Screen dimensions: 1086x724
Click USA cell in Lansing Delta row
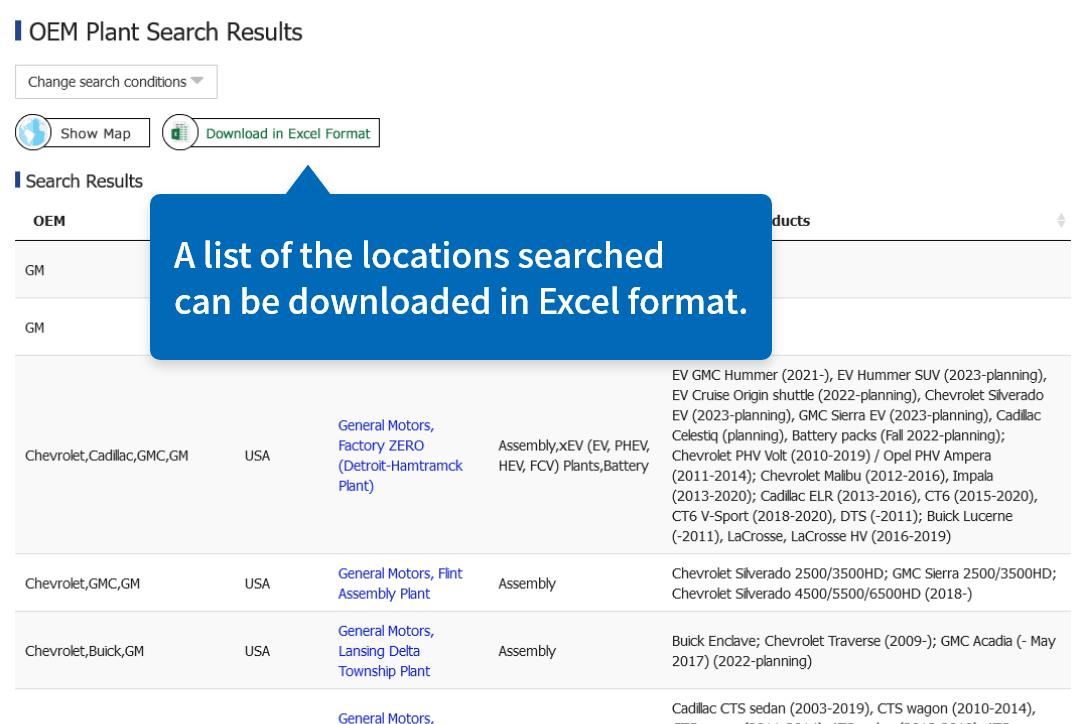point(257,651)
